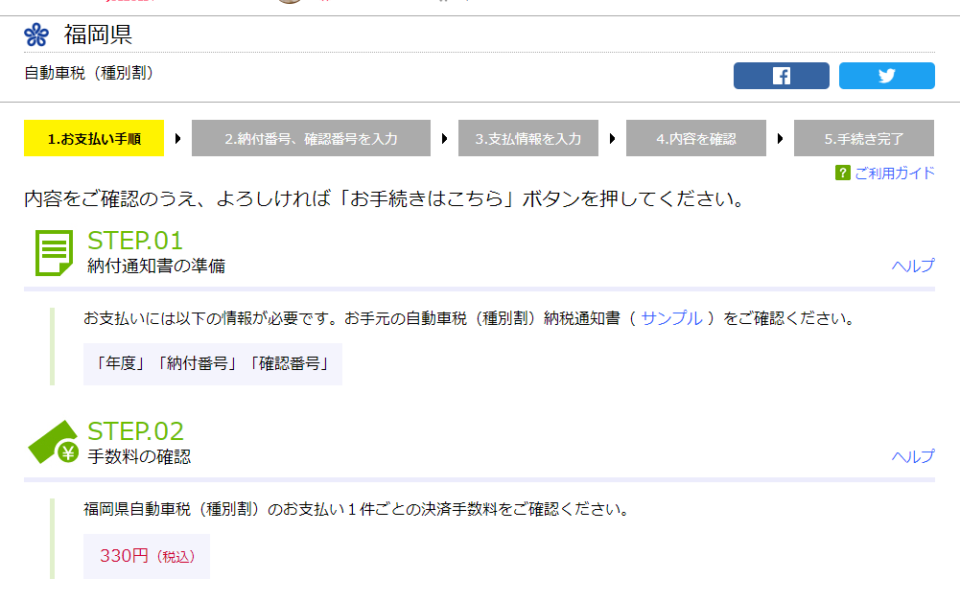
Task: Click the STEP.02 heading
Action: pyautogui.click(x=135, y=431)
